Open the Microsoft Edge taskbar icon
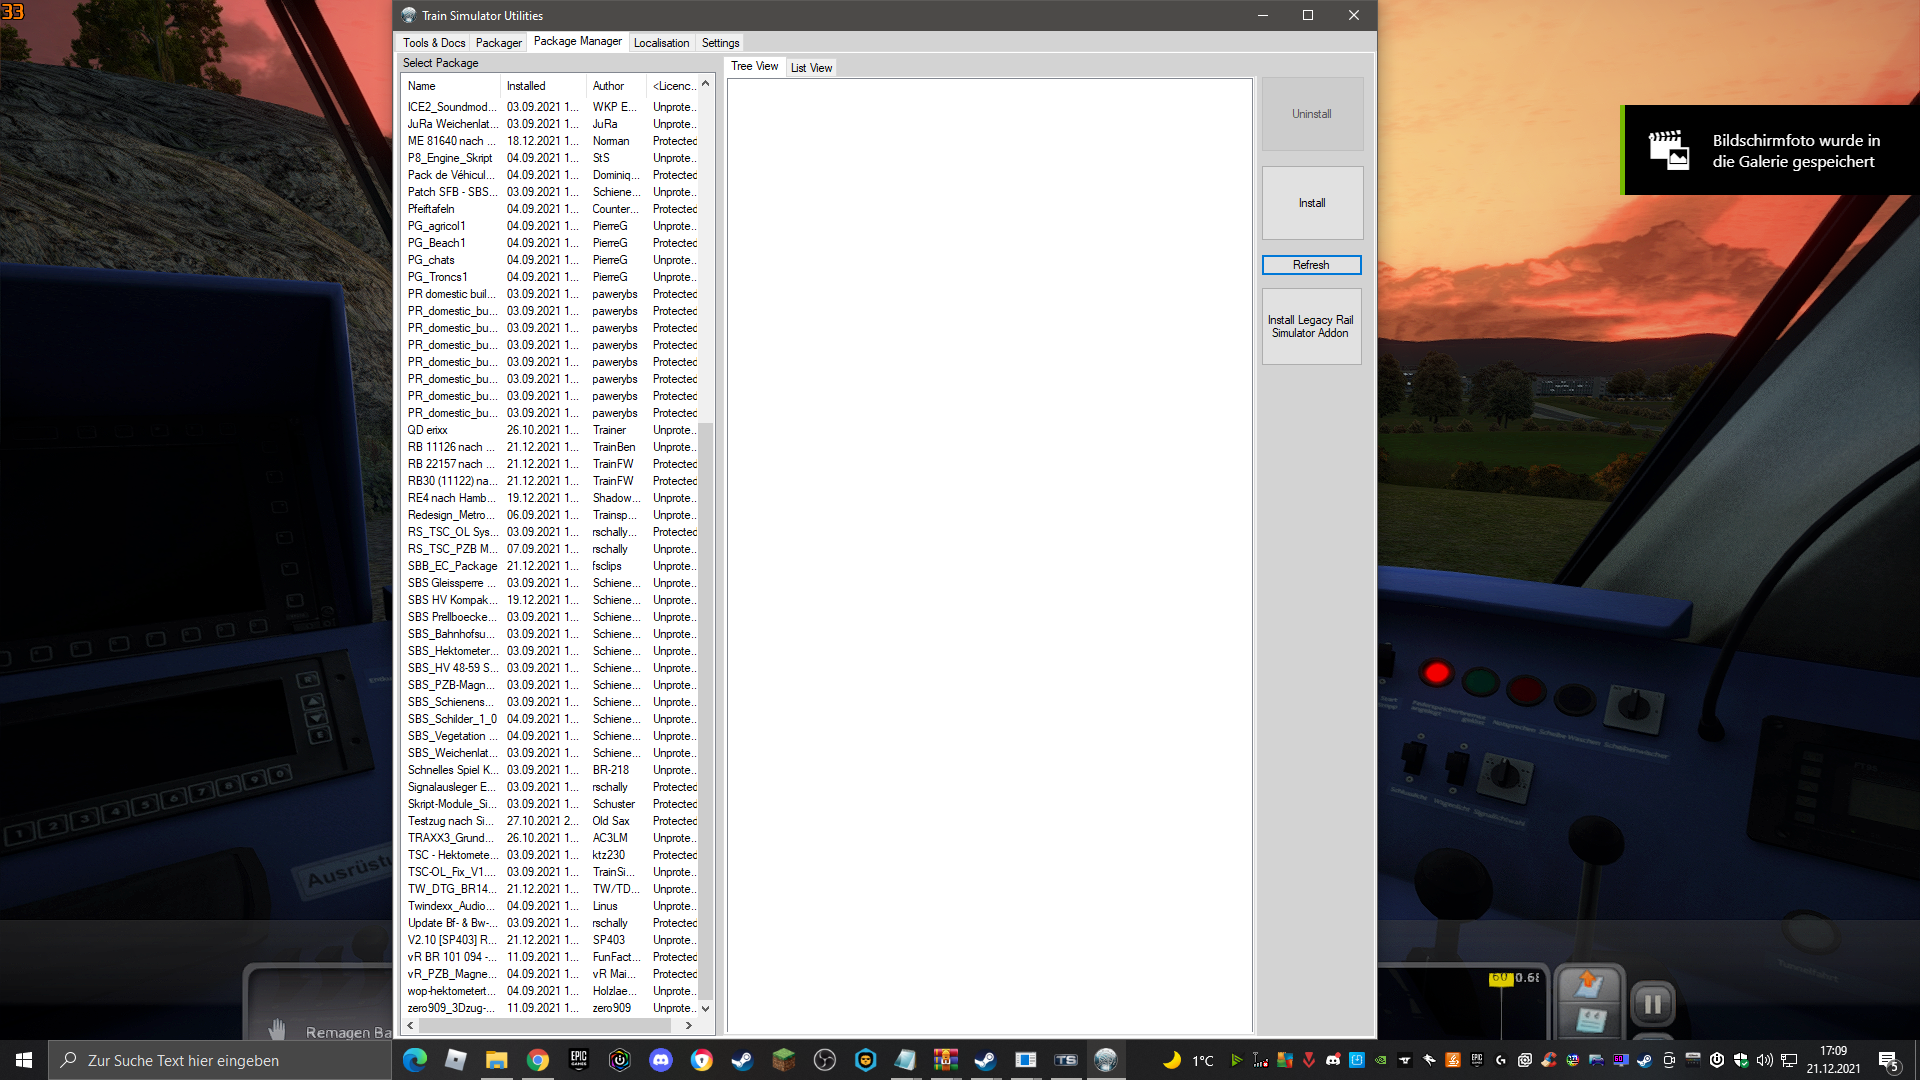The width and height of the screenshot is (1920, 1080). (414, 1060)
